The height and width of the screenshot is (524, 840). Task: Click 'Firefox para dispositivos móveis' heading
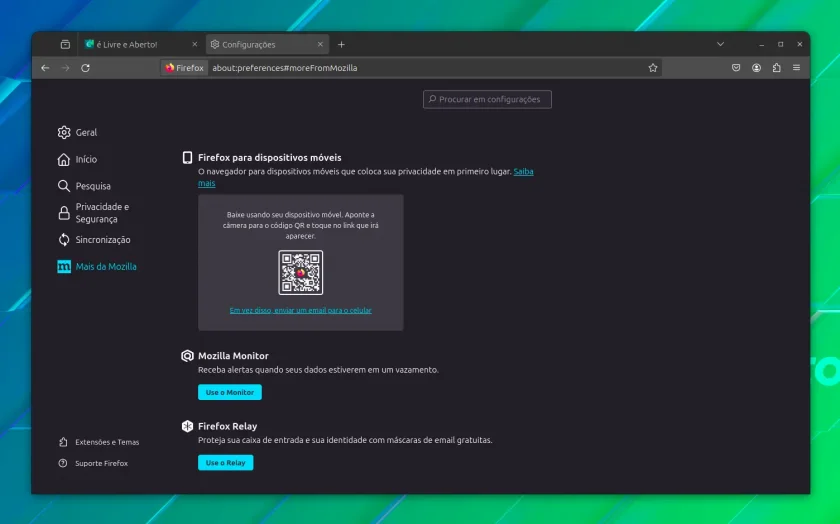[269, 158]
